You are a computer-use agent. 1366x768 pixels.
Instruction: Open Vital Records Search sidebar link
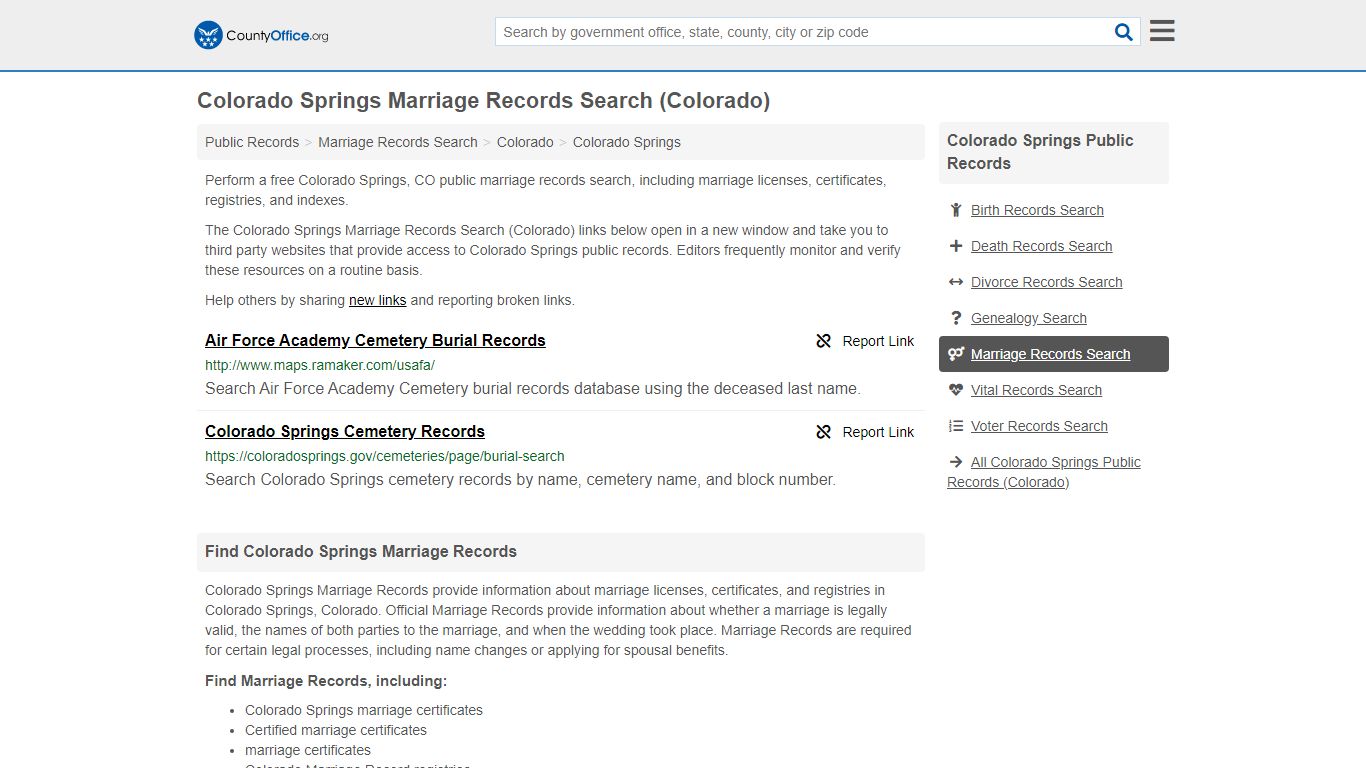(x=1036, y=390)
